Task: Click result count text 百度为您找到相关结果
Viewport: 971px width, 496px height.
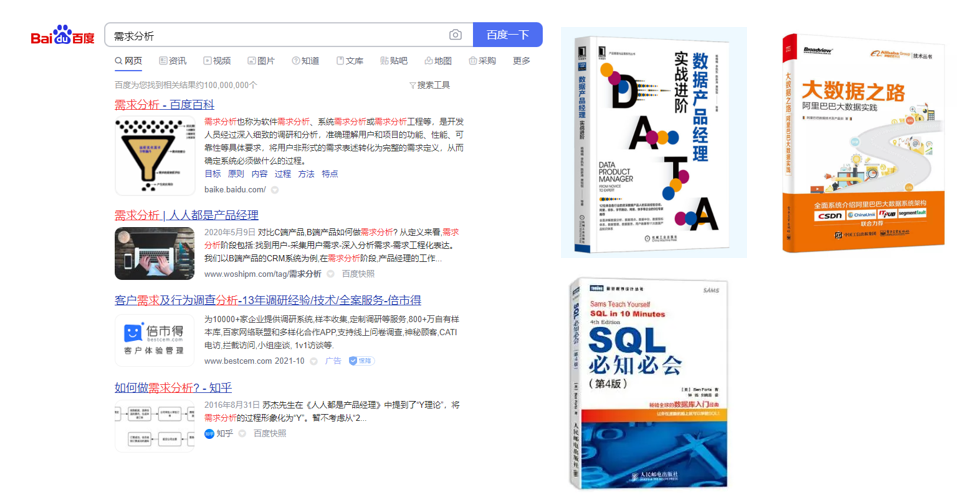Action: (186, 85)
